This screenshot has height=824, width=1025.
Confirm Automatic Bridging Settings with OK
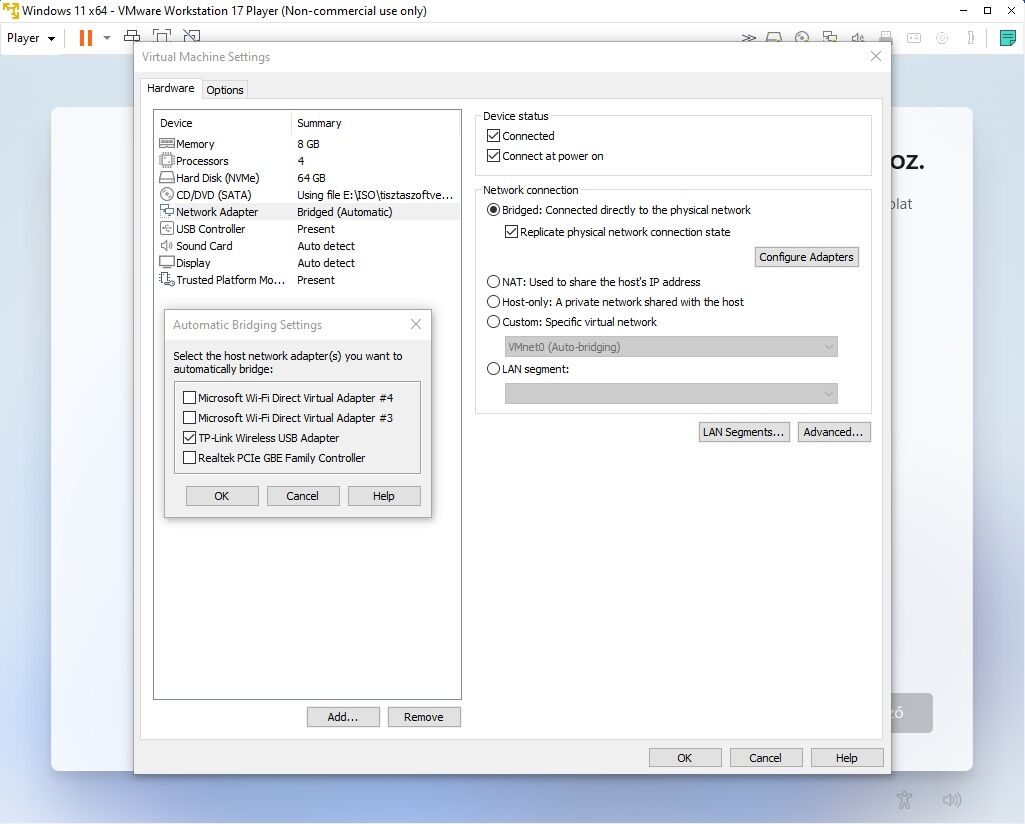pyautogui.click(x=222, y=496)
